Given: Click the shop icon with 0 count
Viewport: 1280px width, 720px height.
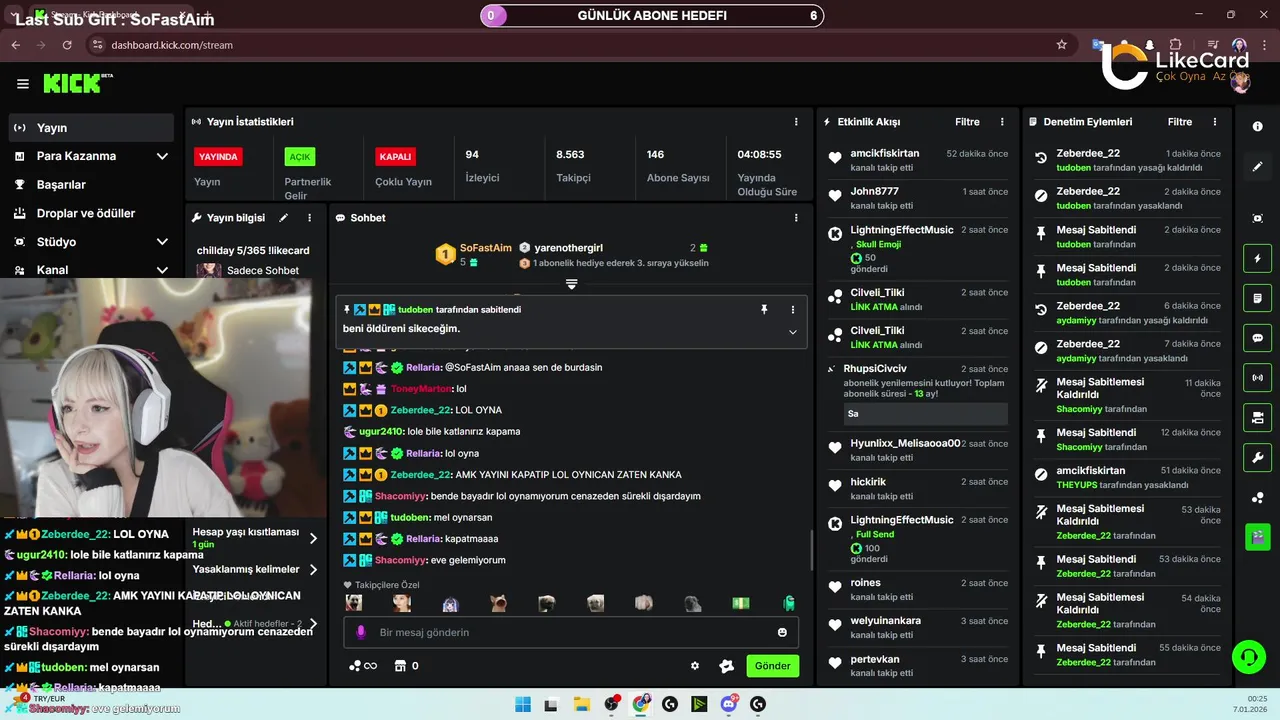Looking at the screenshot, I should click(x=406, y=666).
